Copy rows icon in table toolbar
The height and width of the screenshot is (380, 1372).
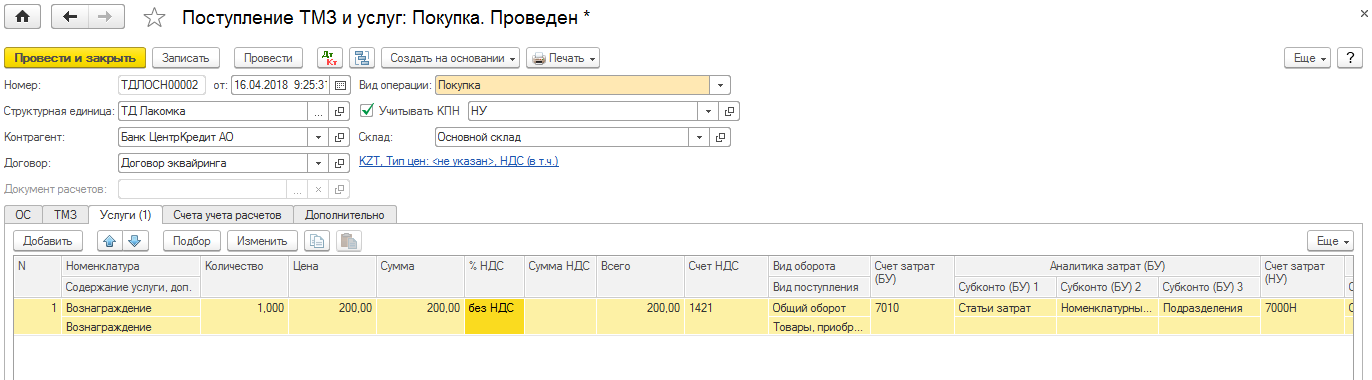tap(316, 241)
